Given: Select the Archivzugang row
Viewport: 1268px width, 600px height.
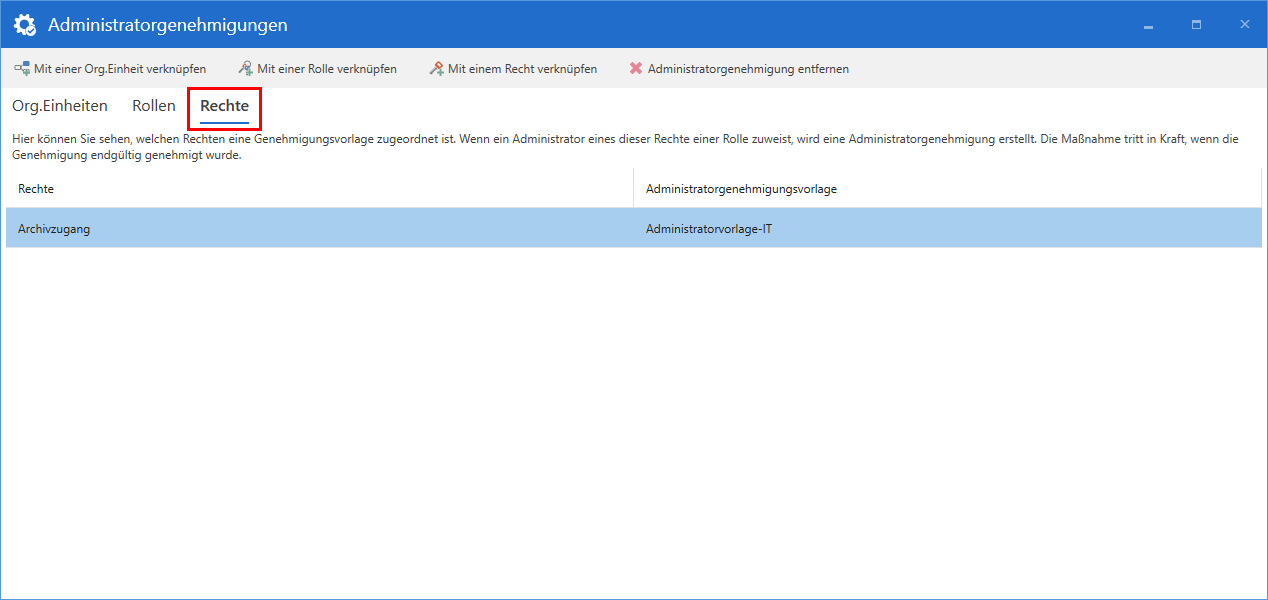Looking at the screenshot, I should 300,227.
